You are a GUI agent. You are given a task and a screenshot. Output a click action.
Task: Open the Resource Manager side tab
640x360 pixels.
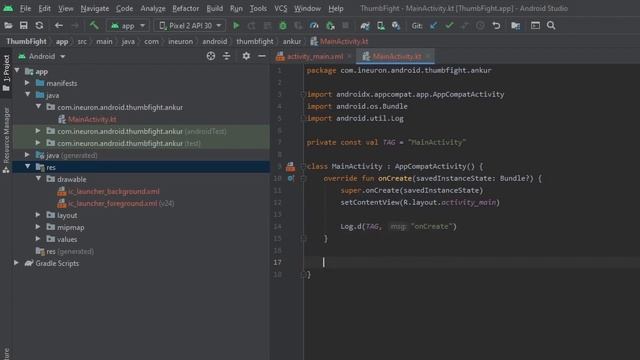click(6, 140)
